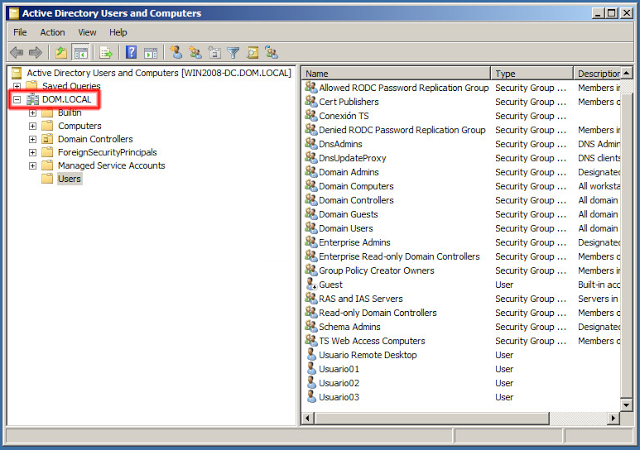Expand the Managed Service Accounts container
This screenshot has height=450, width=640.
pos(32,166)
